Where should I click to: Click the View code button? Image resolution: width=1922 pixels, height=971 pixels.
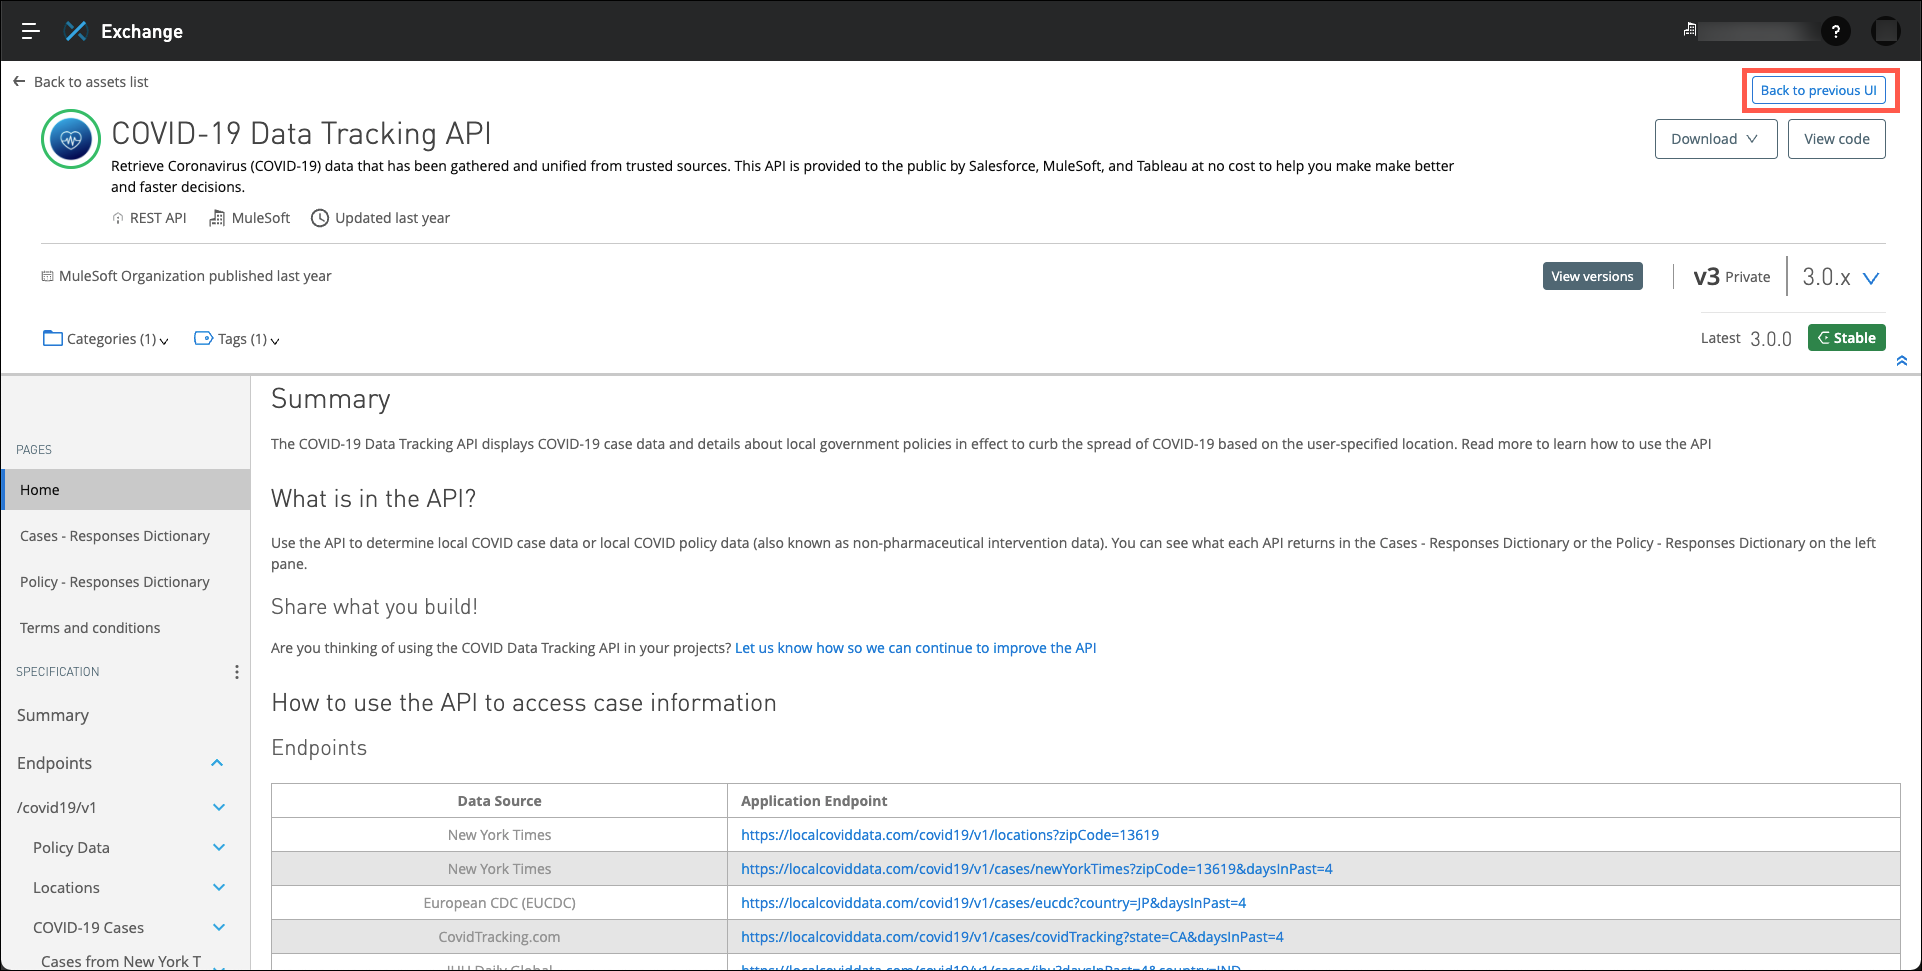coord(1837,139)
